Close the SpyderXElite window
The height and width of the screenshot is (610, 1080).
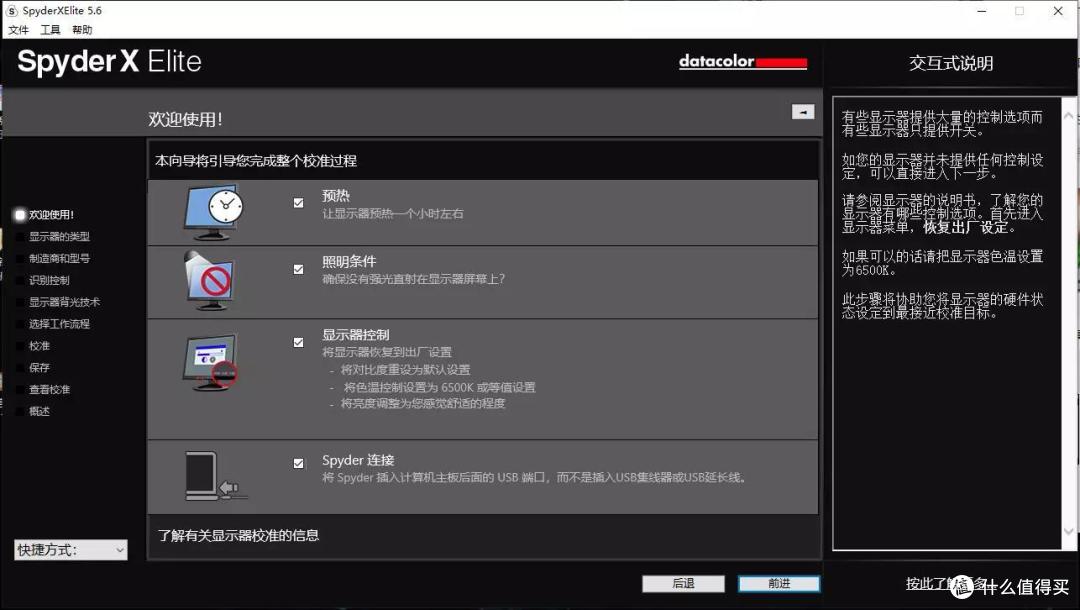(1059, 11)
